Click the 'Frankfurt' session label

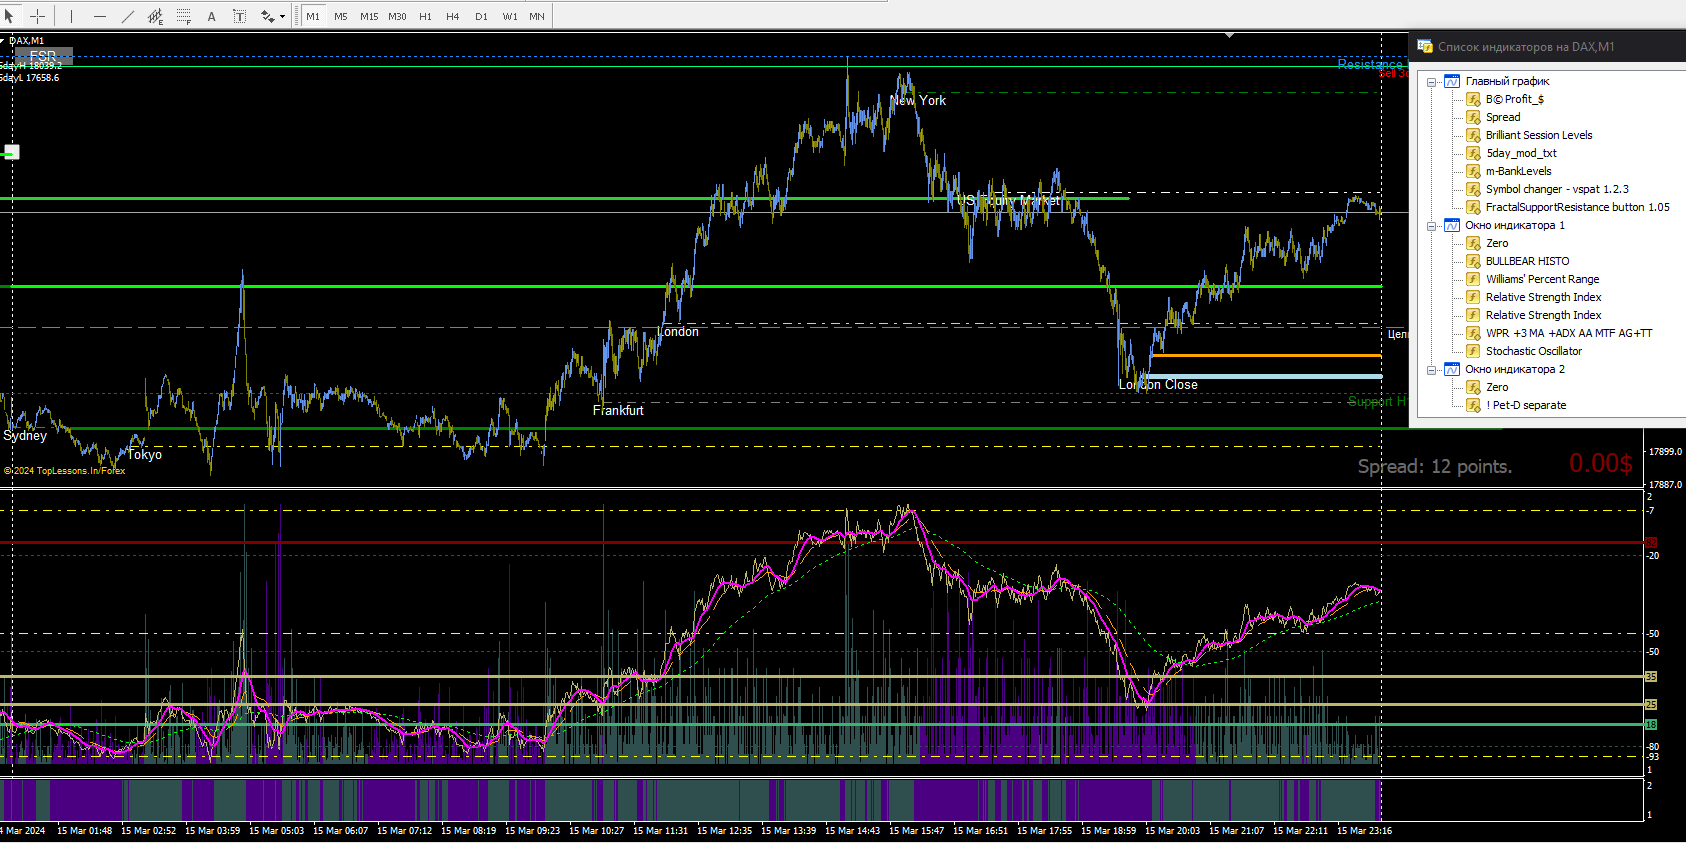pos(618,410)
